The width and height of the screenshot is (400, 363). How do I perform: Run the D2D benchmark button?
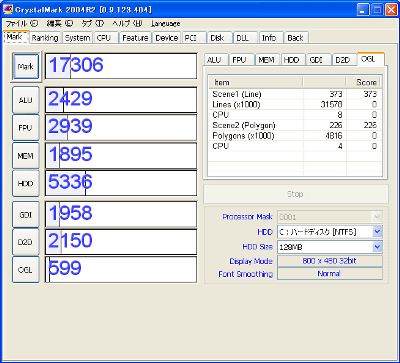pyautogui.click(x=26, y=242)
